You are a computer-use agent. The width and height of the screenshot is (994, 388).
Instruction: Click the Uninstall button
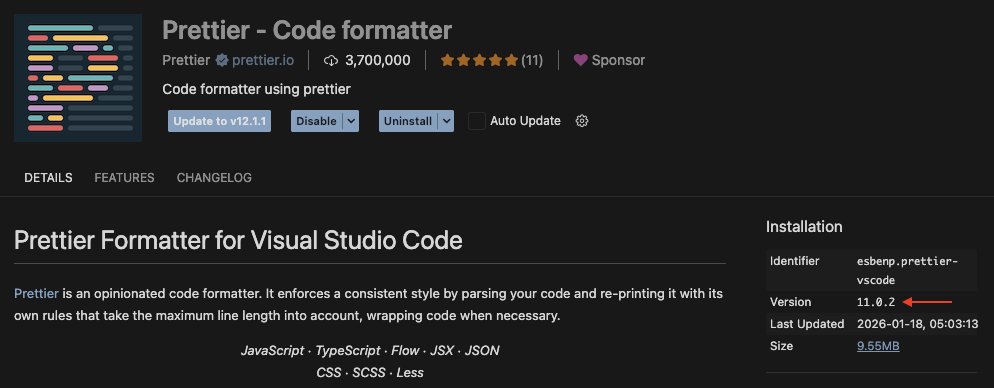408,121
